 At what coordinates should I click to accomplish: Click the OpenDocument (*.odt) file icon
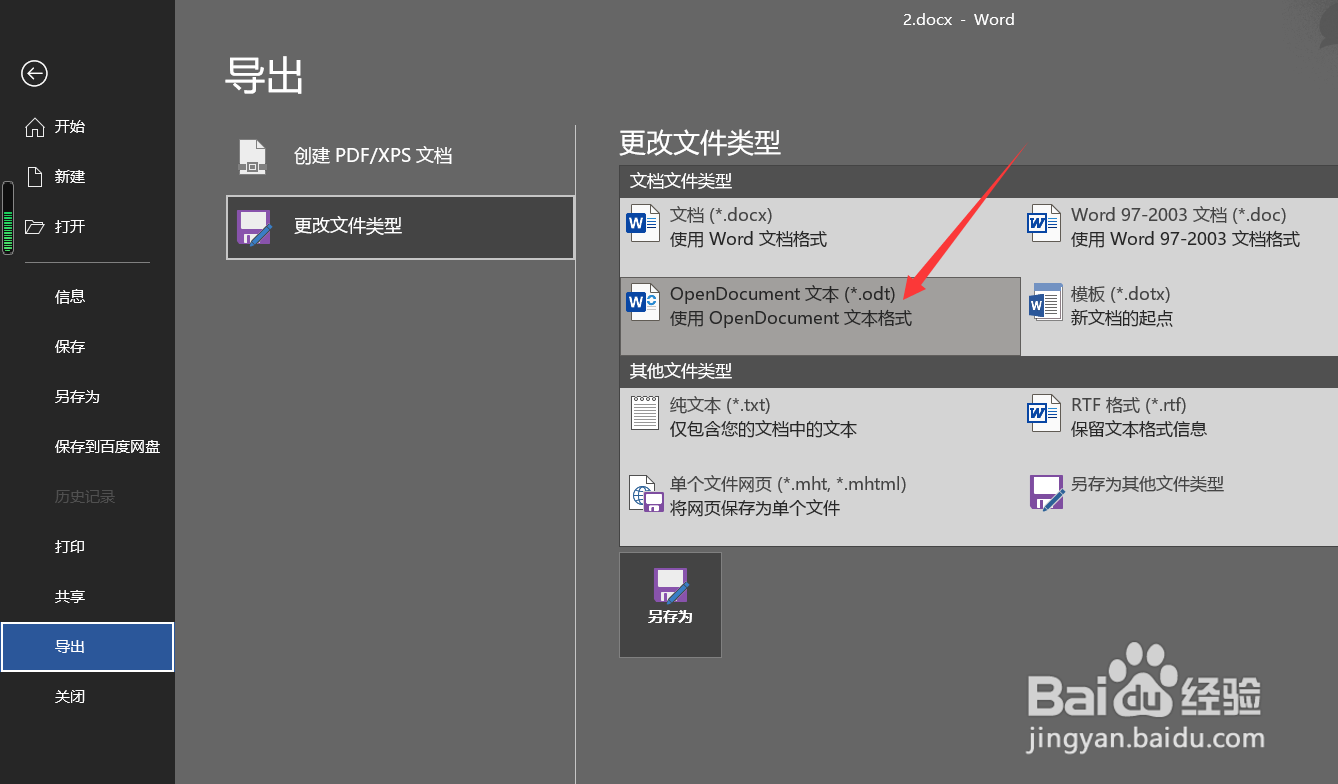coord(643,303)
